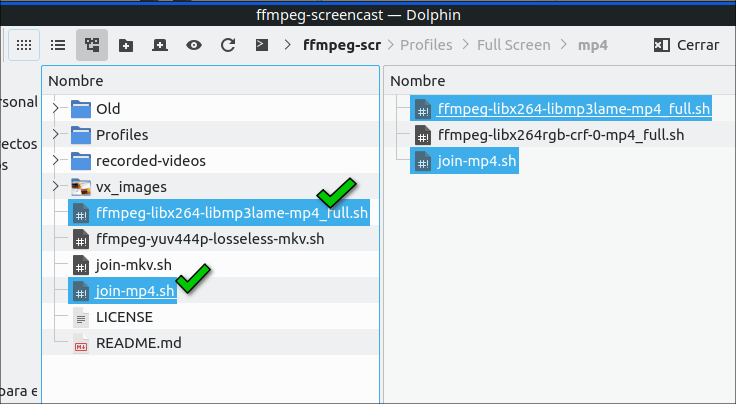Select ffmpeg-libx264rgb-crf-0-mp4_full.sh file
The width and height of the screenshot is (736, 404).
tap(561, 135)
